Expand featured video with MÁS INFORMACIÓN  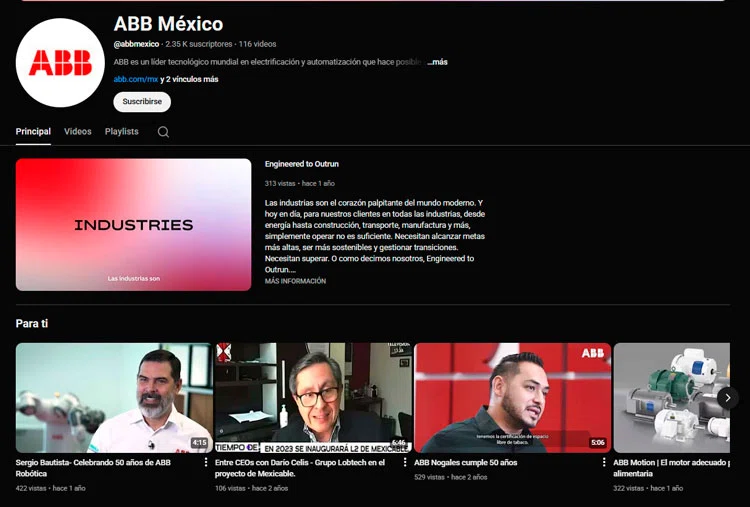point(295,281)
